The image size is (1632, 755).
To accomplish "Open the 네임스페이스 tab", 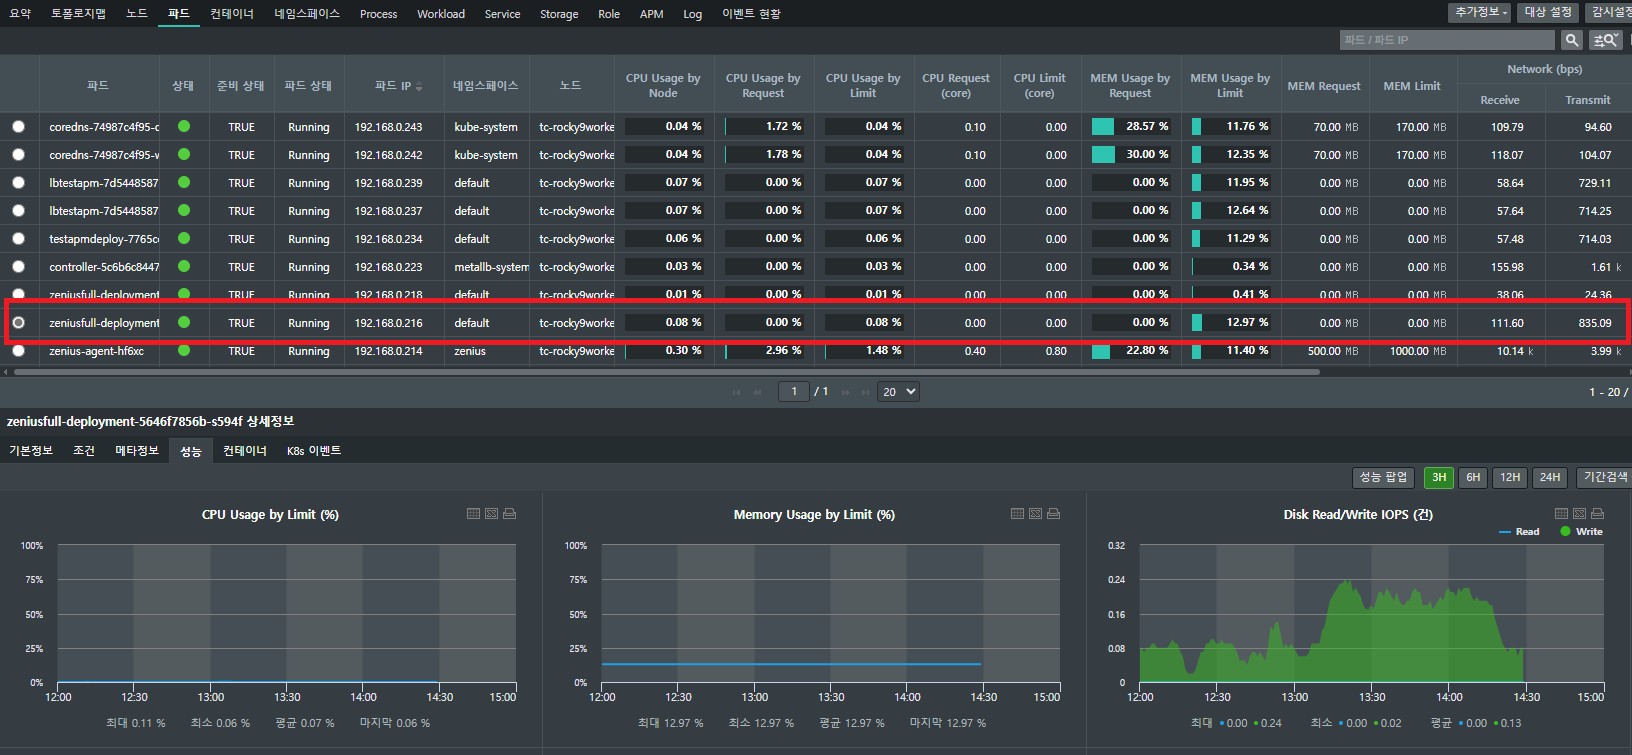I will pyautogui.click(x=307, y=14).
